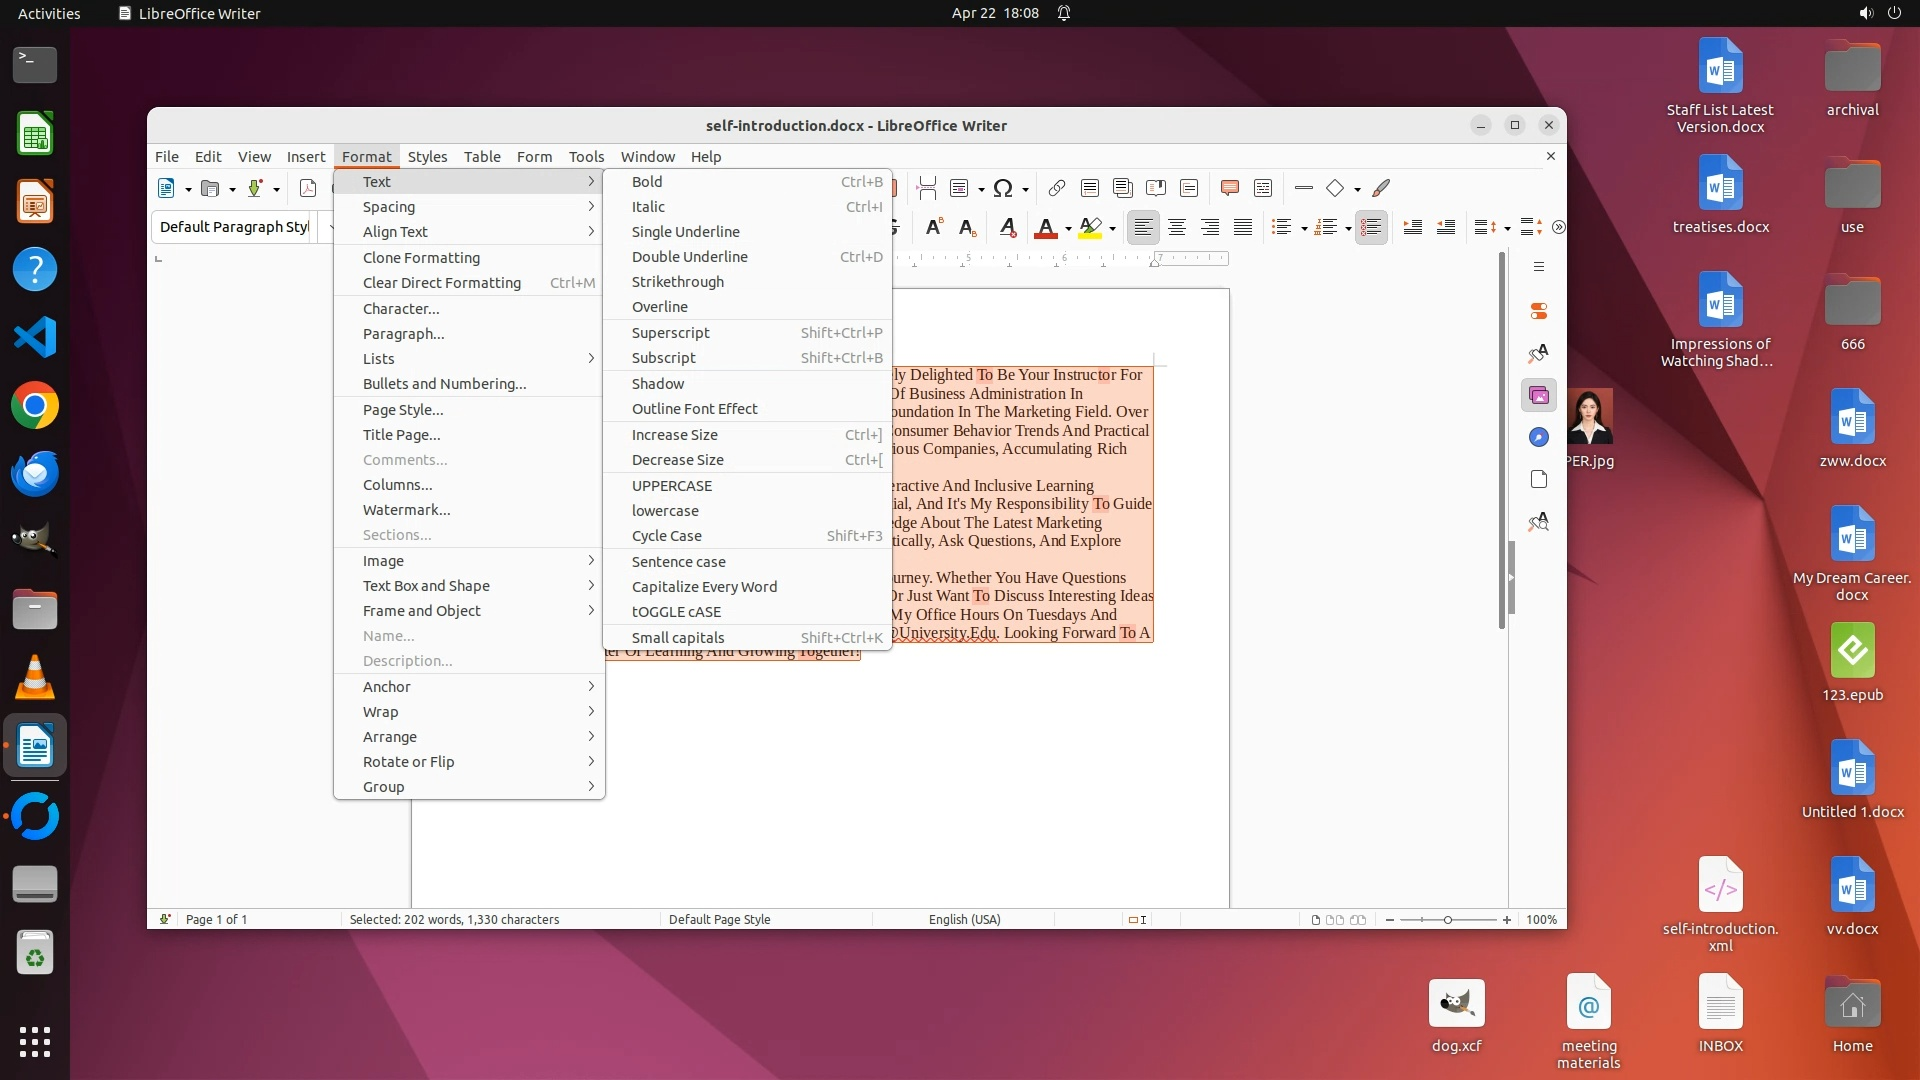Image resolution: width=1920 pixels, height=1080 pixels.
Task: Toggle Center alignment in the toolbar
Action: coord(1177,228)
